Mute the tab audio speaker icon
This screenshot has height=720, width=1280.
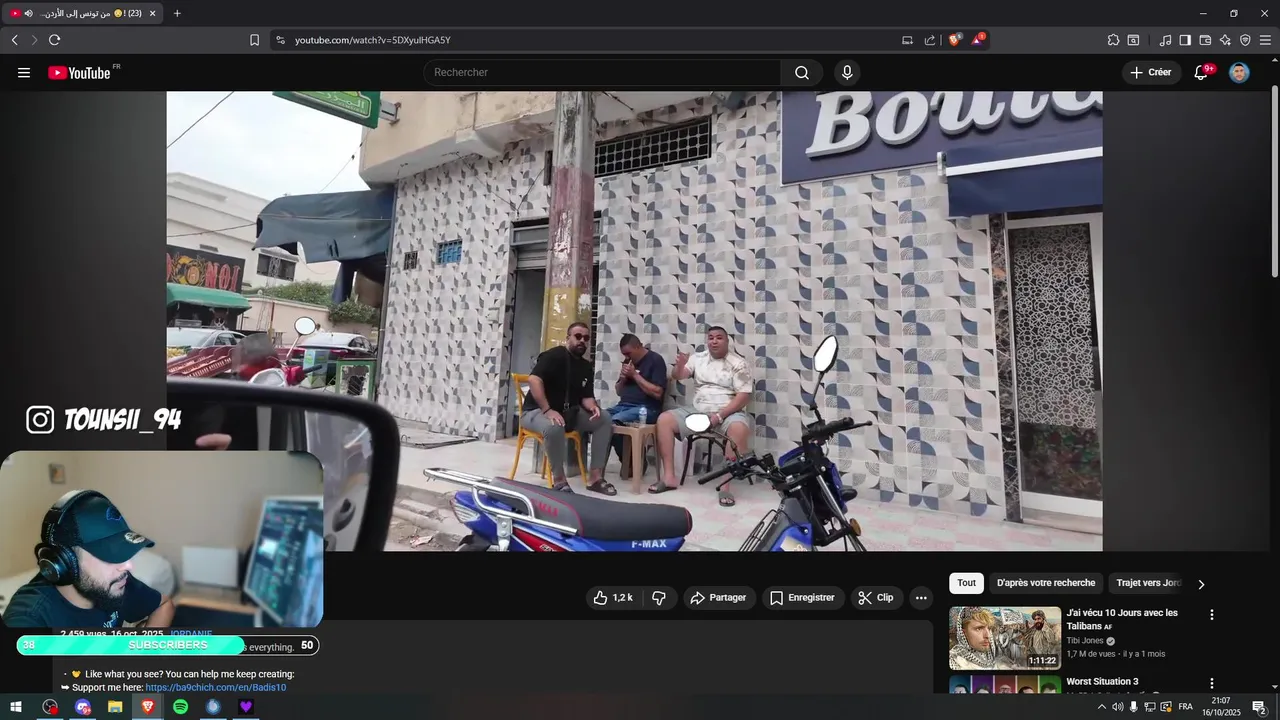coord(28,13)
